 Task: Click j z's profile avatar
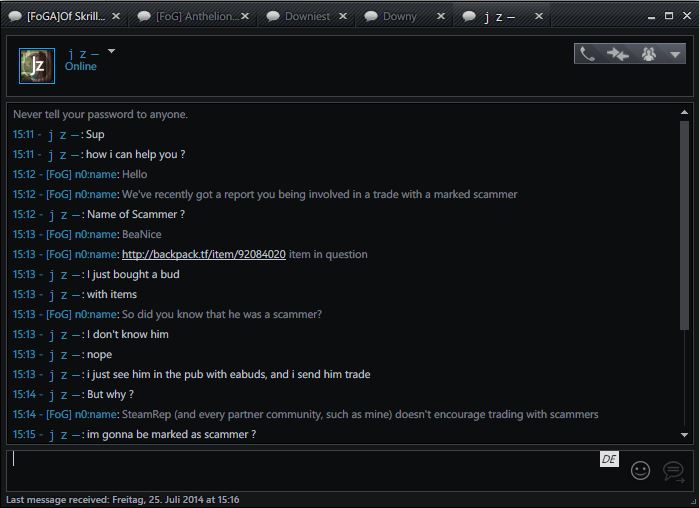(x=37, y=66)
